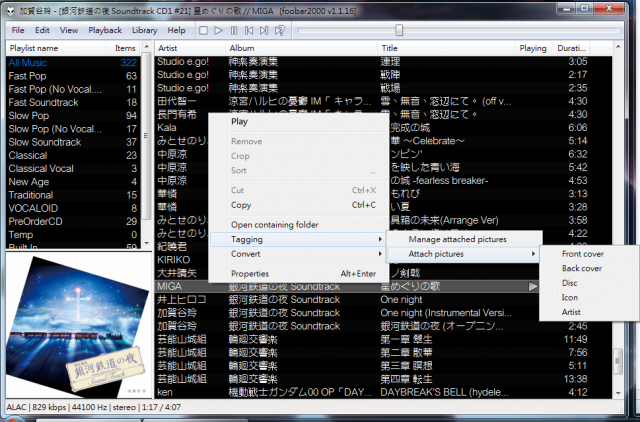This screenshot has width=640, height=422.
Task: Pause the current track
Action: pyautogui.click(x=234, y=31)
